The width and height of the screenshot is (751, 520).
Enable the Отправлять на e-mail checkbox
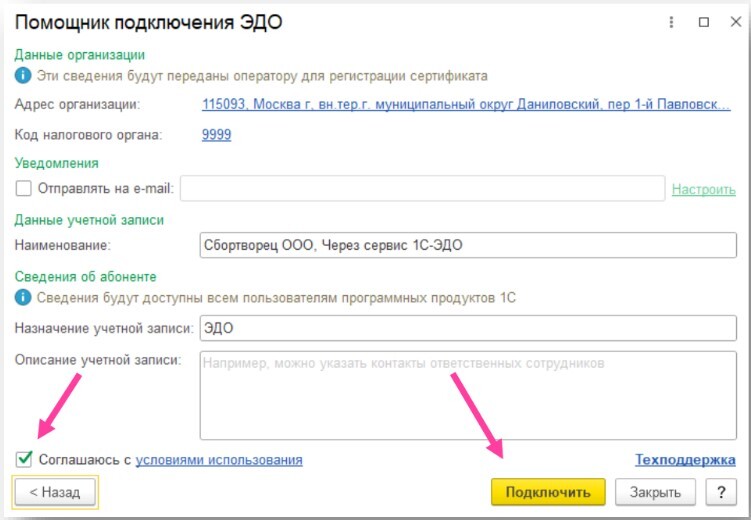coord(24,188)
